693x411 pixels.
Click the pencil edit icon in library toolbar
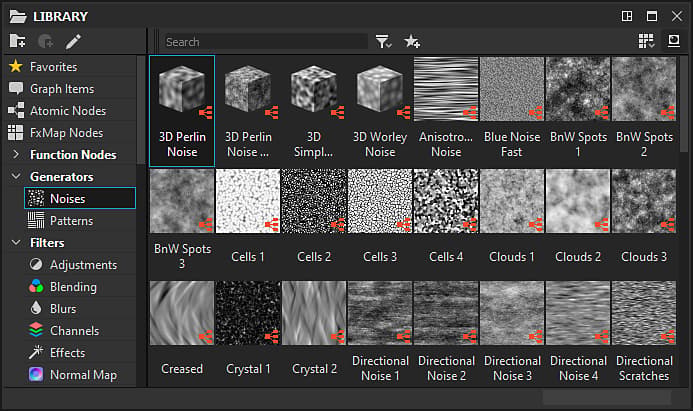click(73, 42)
